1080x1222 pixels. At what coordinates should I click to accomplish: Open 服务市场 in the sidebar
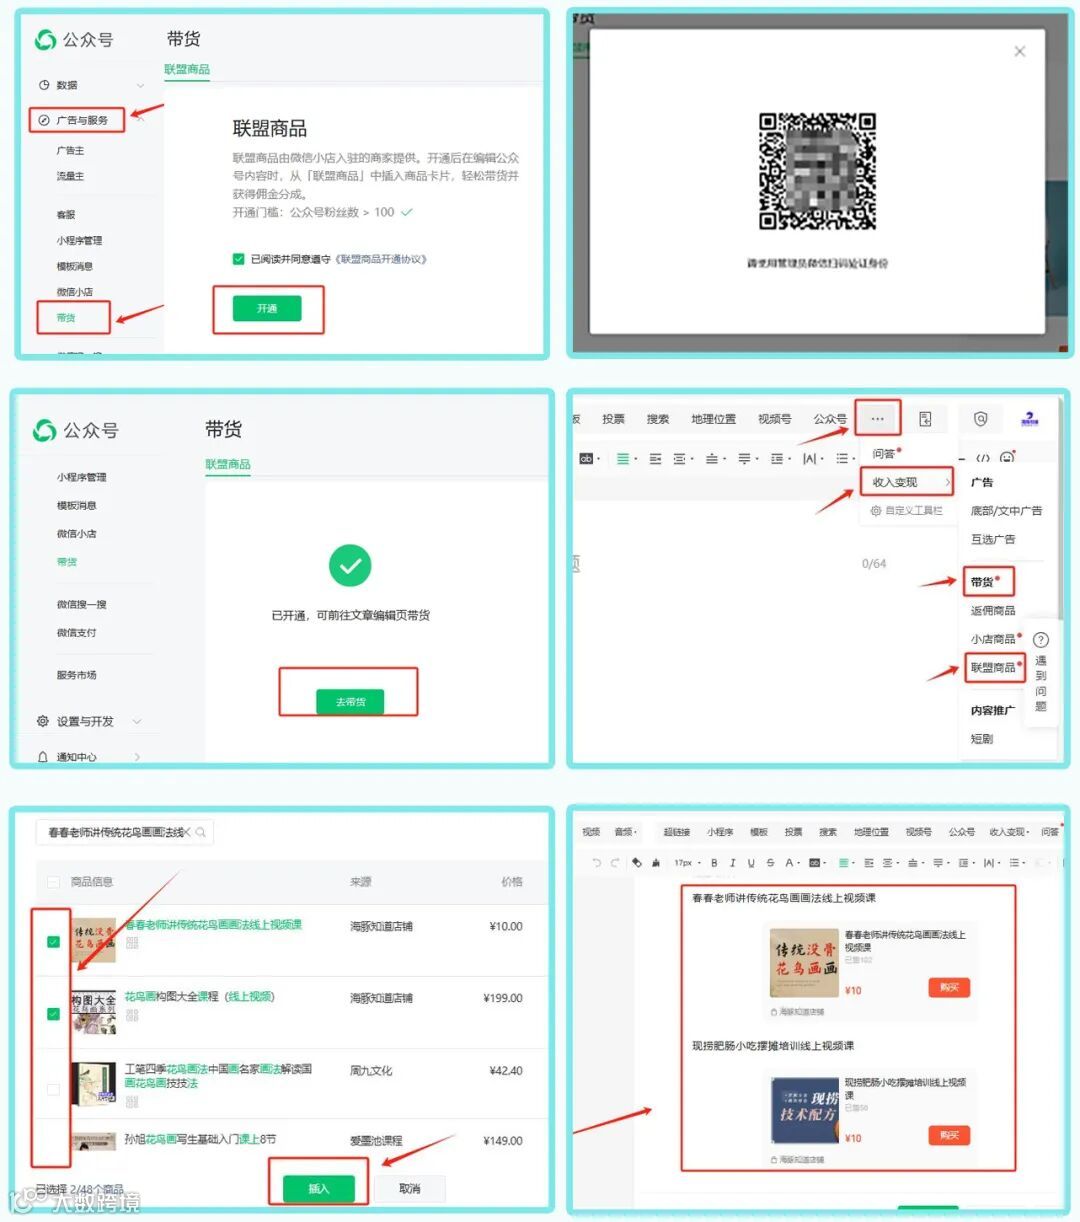point(77,675)
